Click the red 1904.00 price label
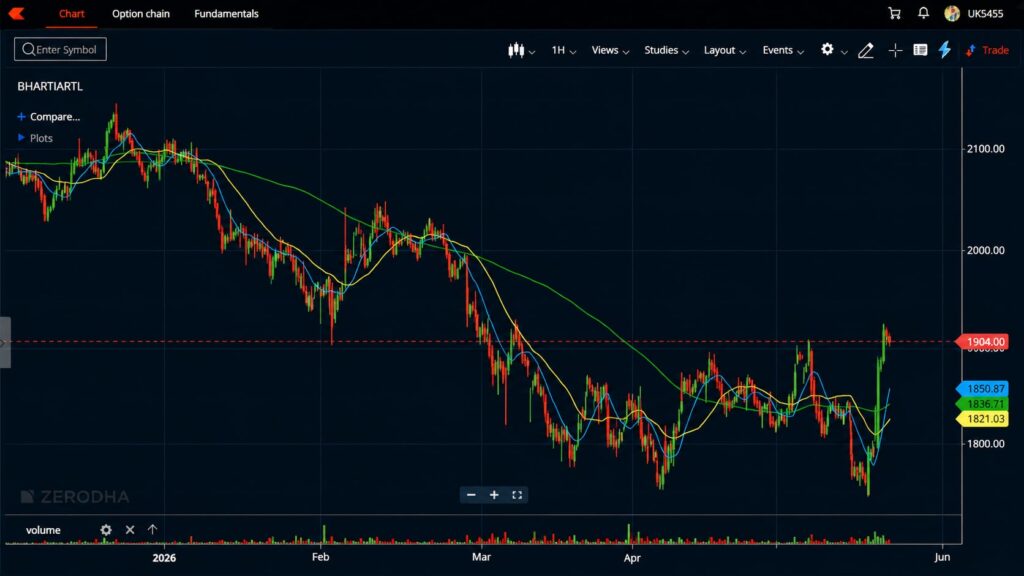The width and height of the screenshot is (1024, 576). coord(982,342)
